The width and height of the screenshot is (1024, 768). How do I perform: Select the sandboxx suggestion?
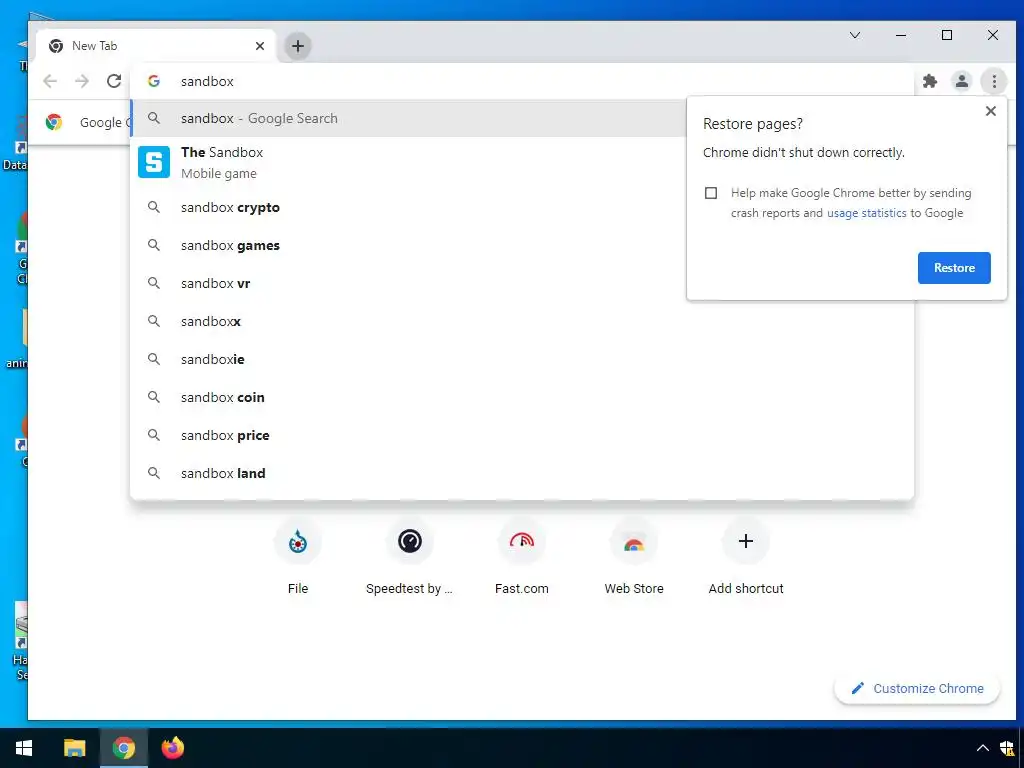pyautogui.click(x=522, y=321)
